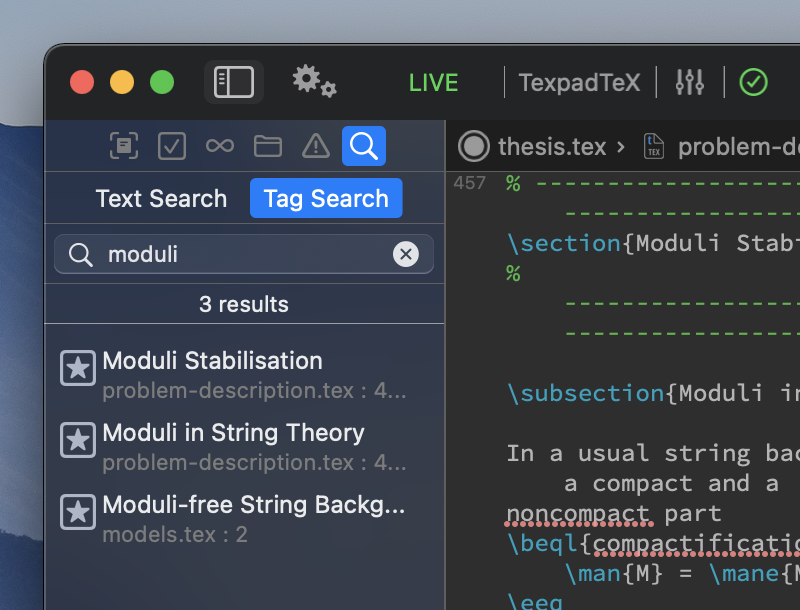Toggle the sidebar panel button
The image size is (800, 610).
pos(234,82)
